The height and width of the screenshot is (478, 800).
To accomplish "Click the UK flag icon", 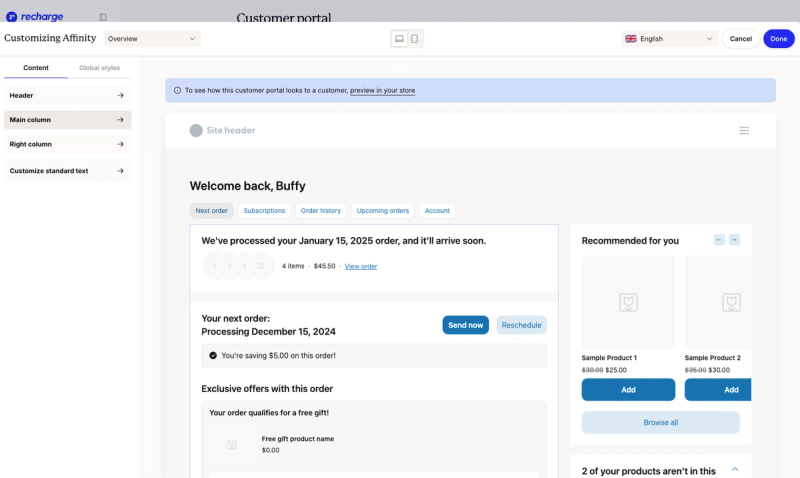I will [x=631, y=39].
